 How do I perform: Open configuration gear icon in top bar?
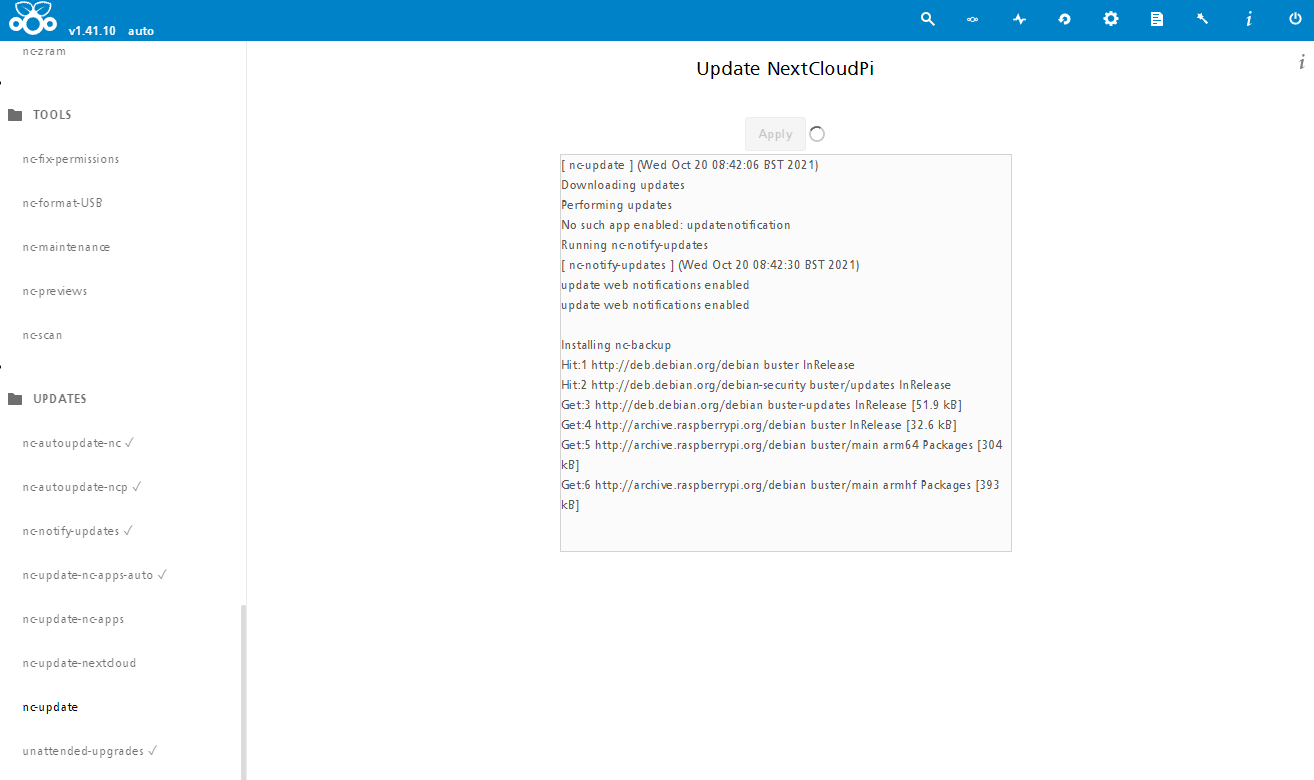point(1111,19)
